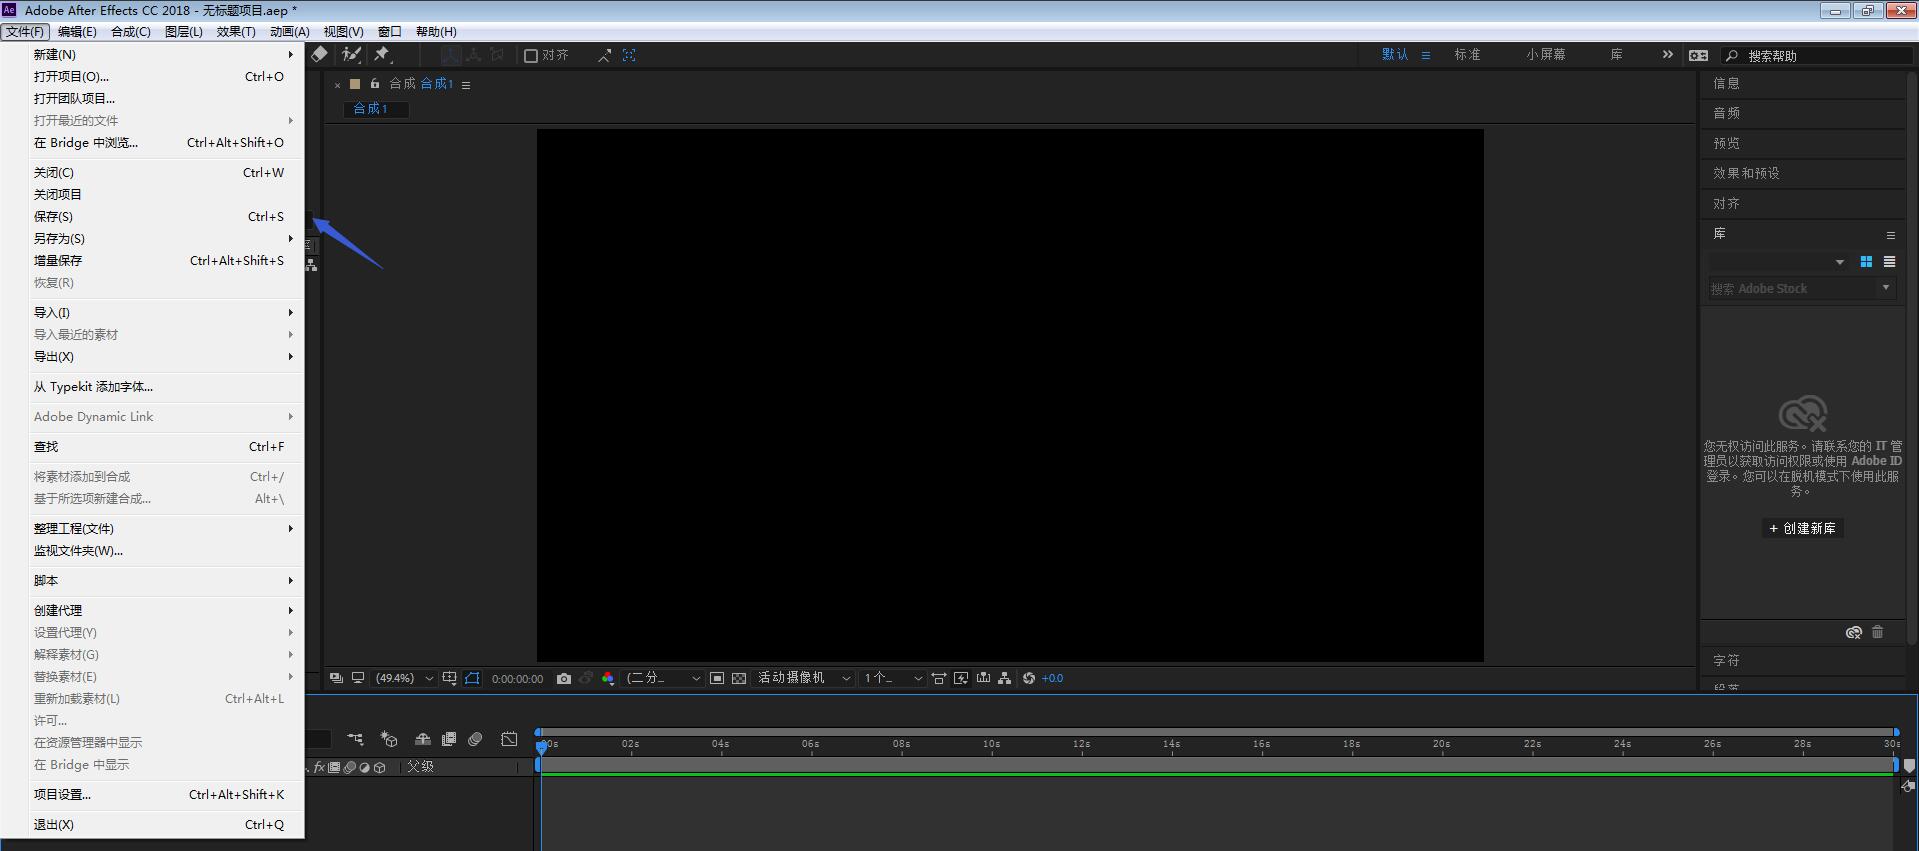Open the 二分 resolution dropdown
1919x851 pixels.
click(663, 678)
